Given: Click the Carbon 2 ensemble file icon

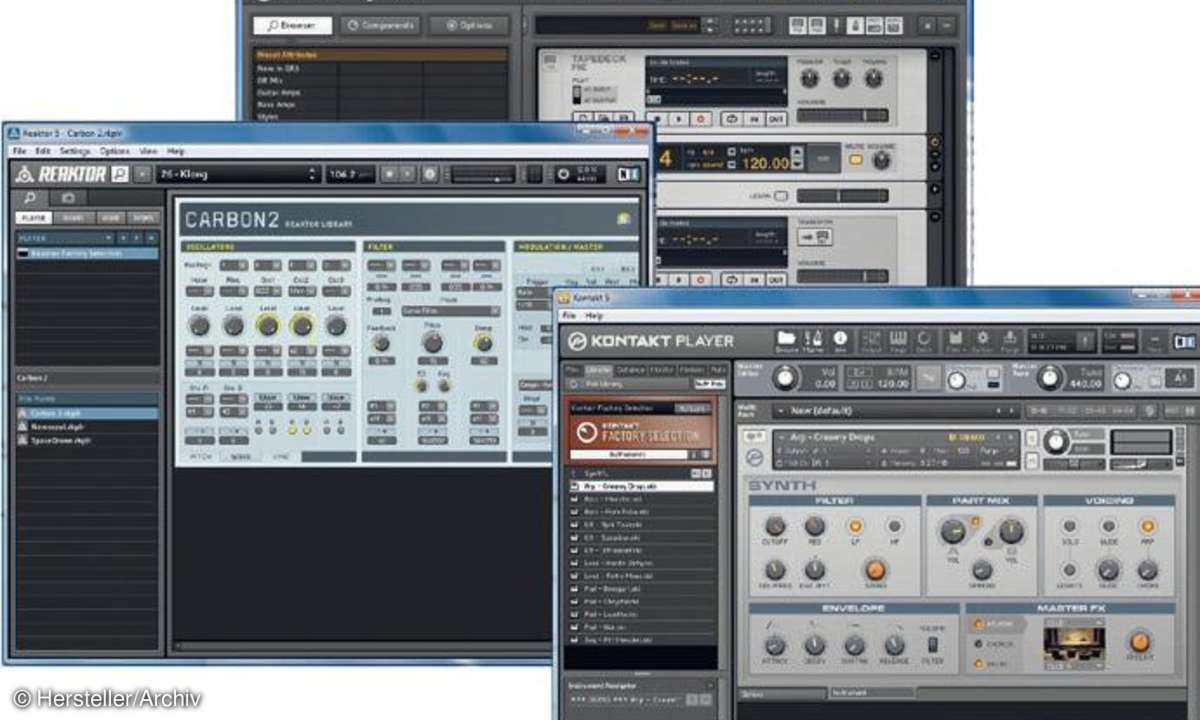Looking at the screenshot, I should click(24, 413).
